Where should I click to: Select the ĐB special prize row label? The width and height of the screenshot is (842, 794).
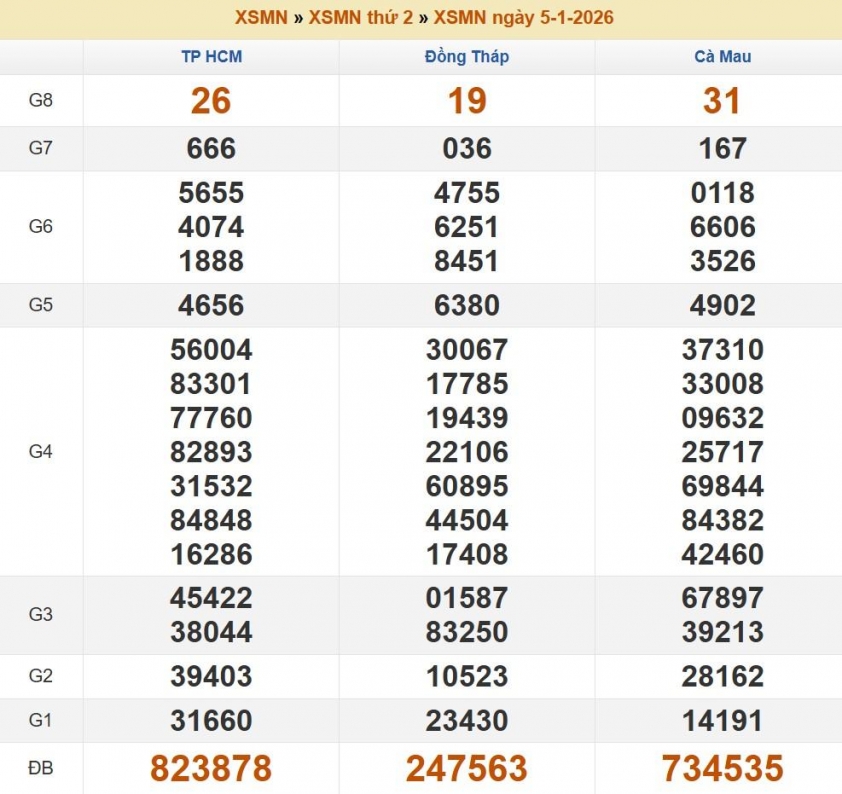[41, 768]
